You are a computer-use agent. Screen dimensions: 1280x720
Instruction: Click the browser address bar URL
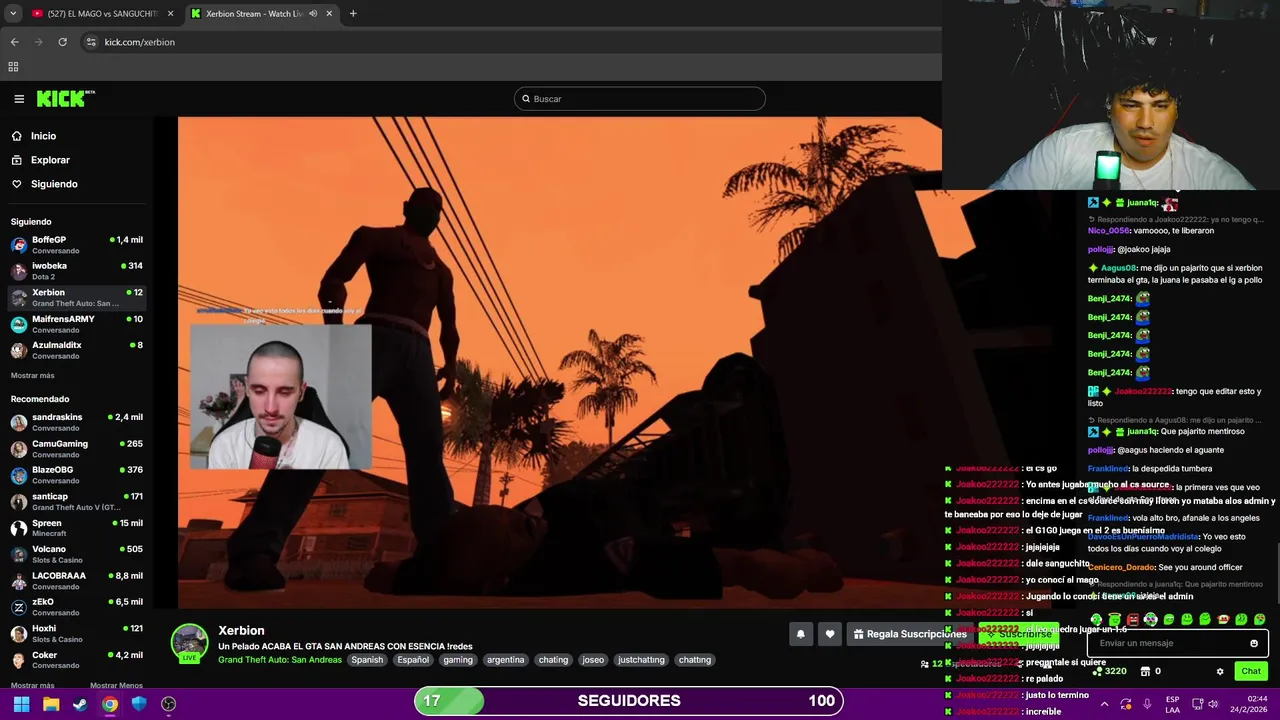point(140,42)
